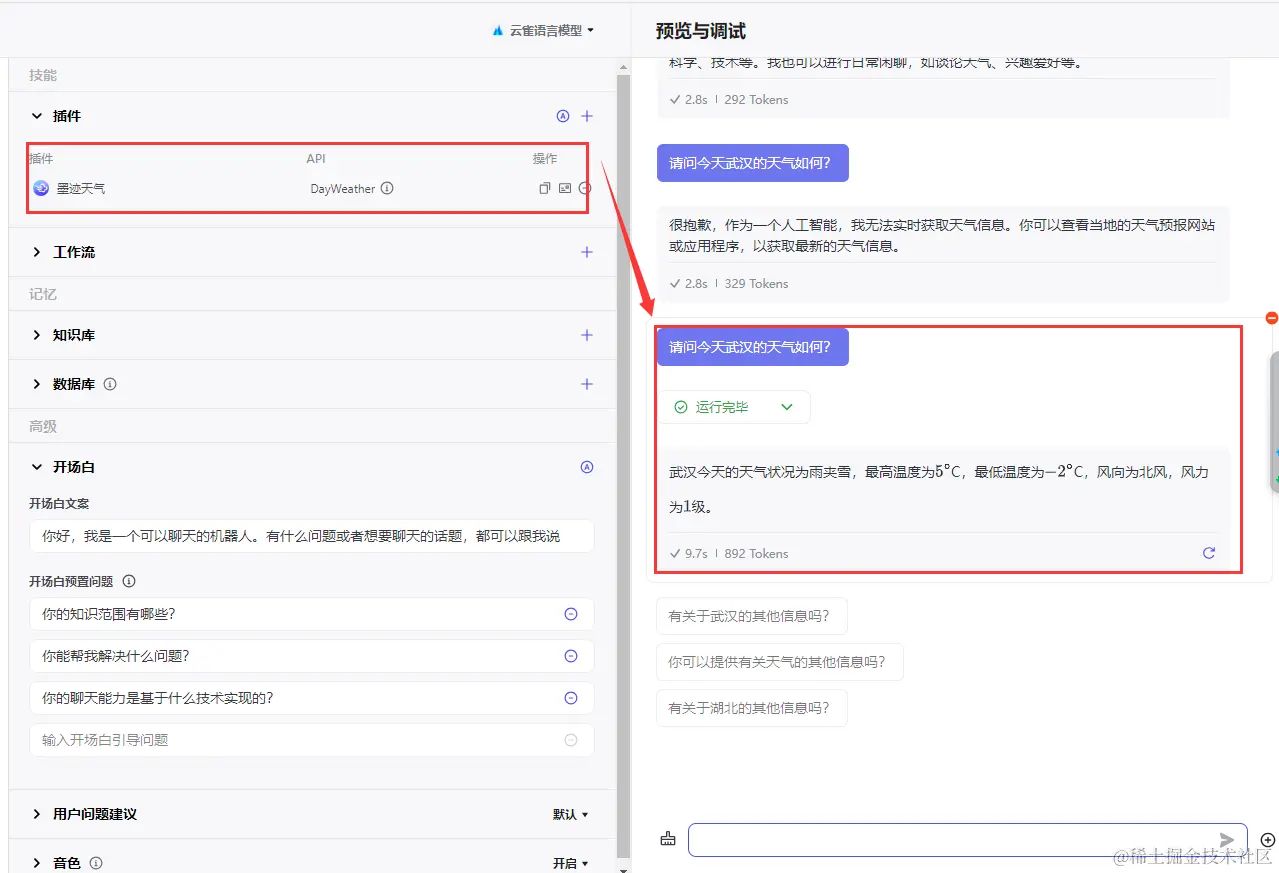Click the 892 Tokens label

pyautogui.click(x=756, y=553)
